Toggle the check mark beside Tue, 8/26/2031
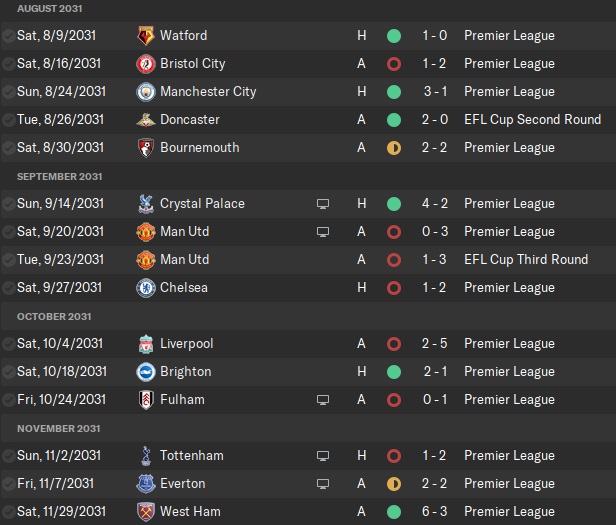616x525 pixels. [x=8, y=120]
